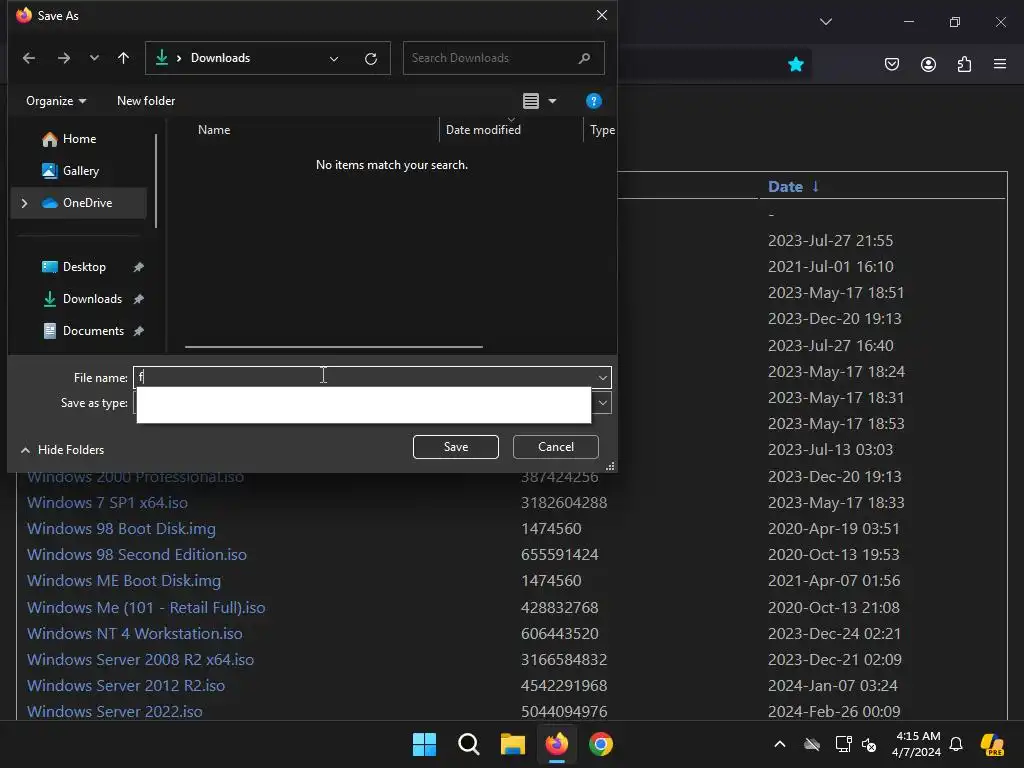Click the network display tray icon
This screenshot has width=1024, height=768.
coord(843,744)
